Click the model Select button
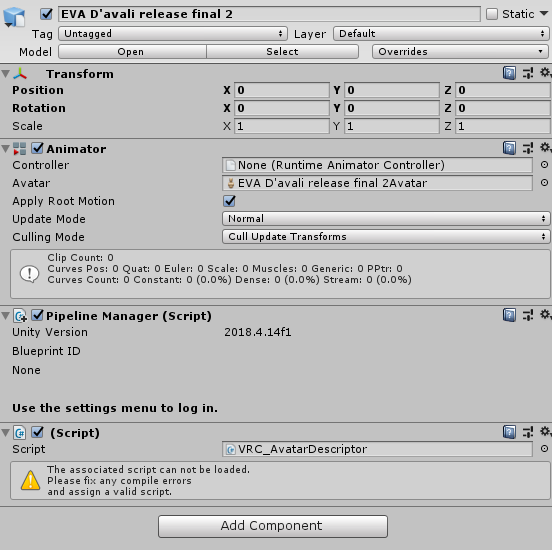The width and height of the screenshot is (552, 550). [282, 51]
